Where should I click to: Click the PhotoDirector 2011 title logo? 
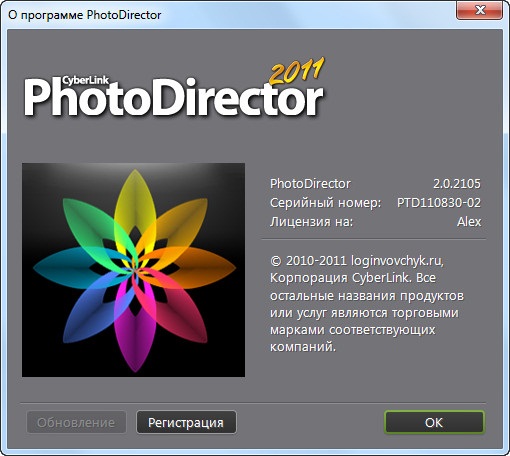point(174,88)
